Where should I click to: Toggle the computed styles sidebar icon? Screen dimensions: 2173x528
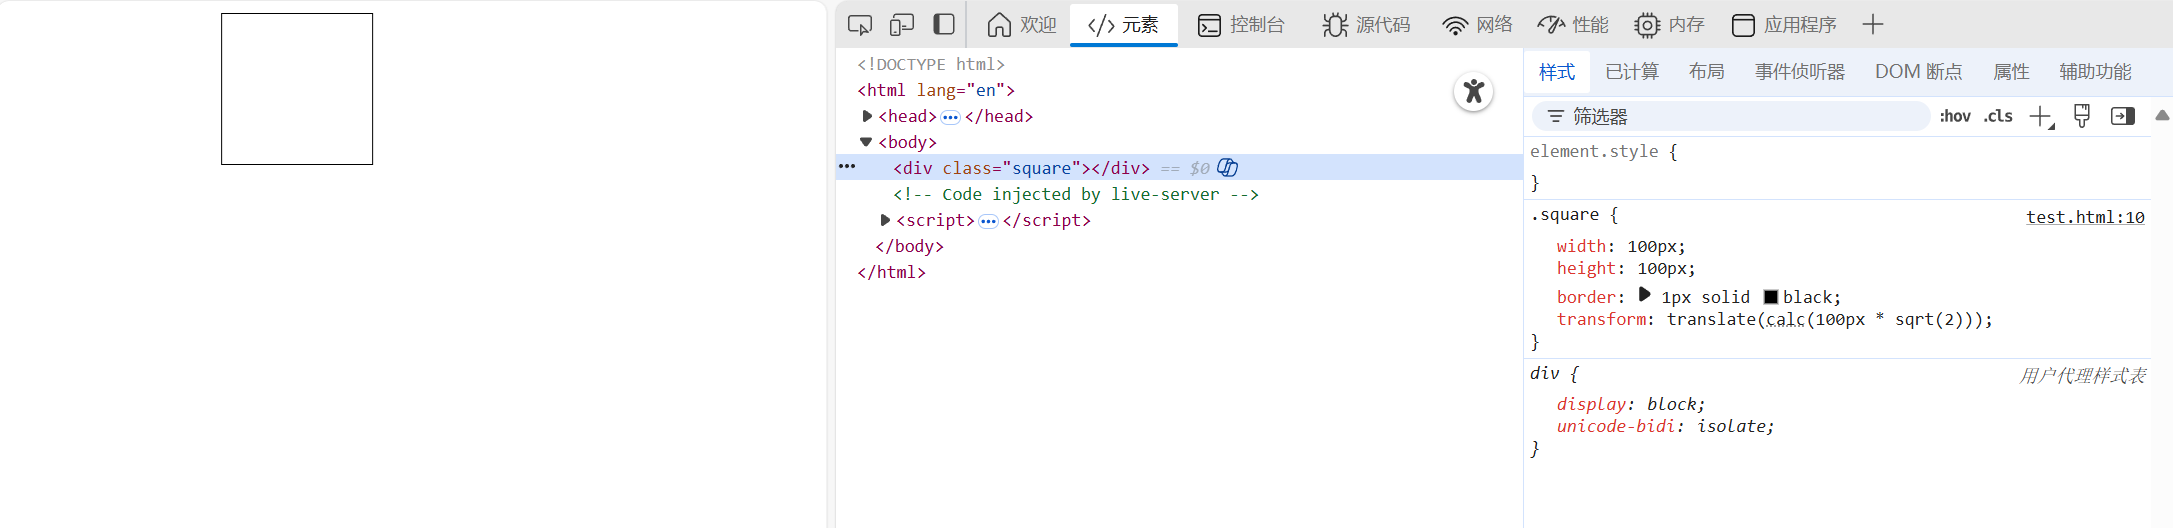tap(2123, 117)
